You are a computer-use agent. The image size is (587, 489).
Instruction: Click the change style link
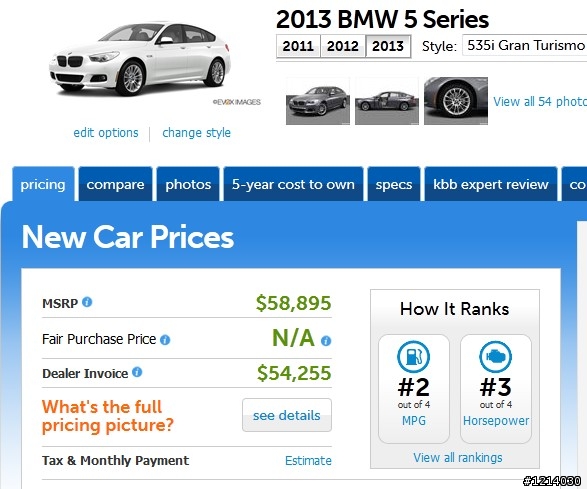click(x=197, y=133)
